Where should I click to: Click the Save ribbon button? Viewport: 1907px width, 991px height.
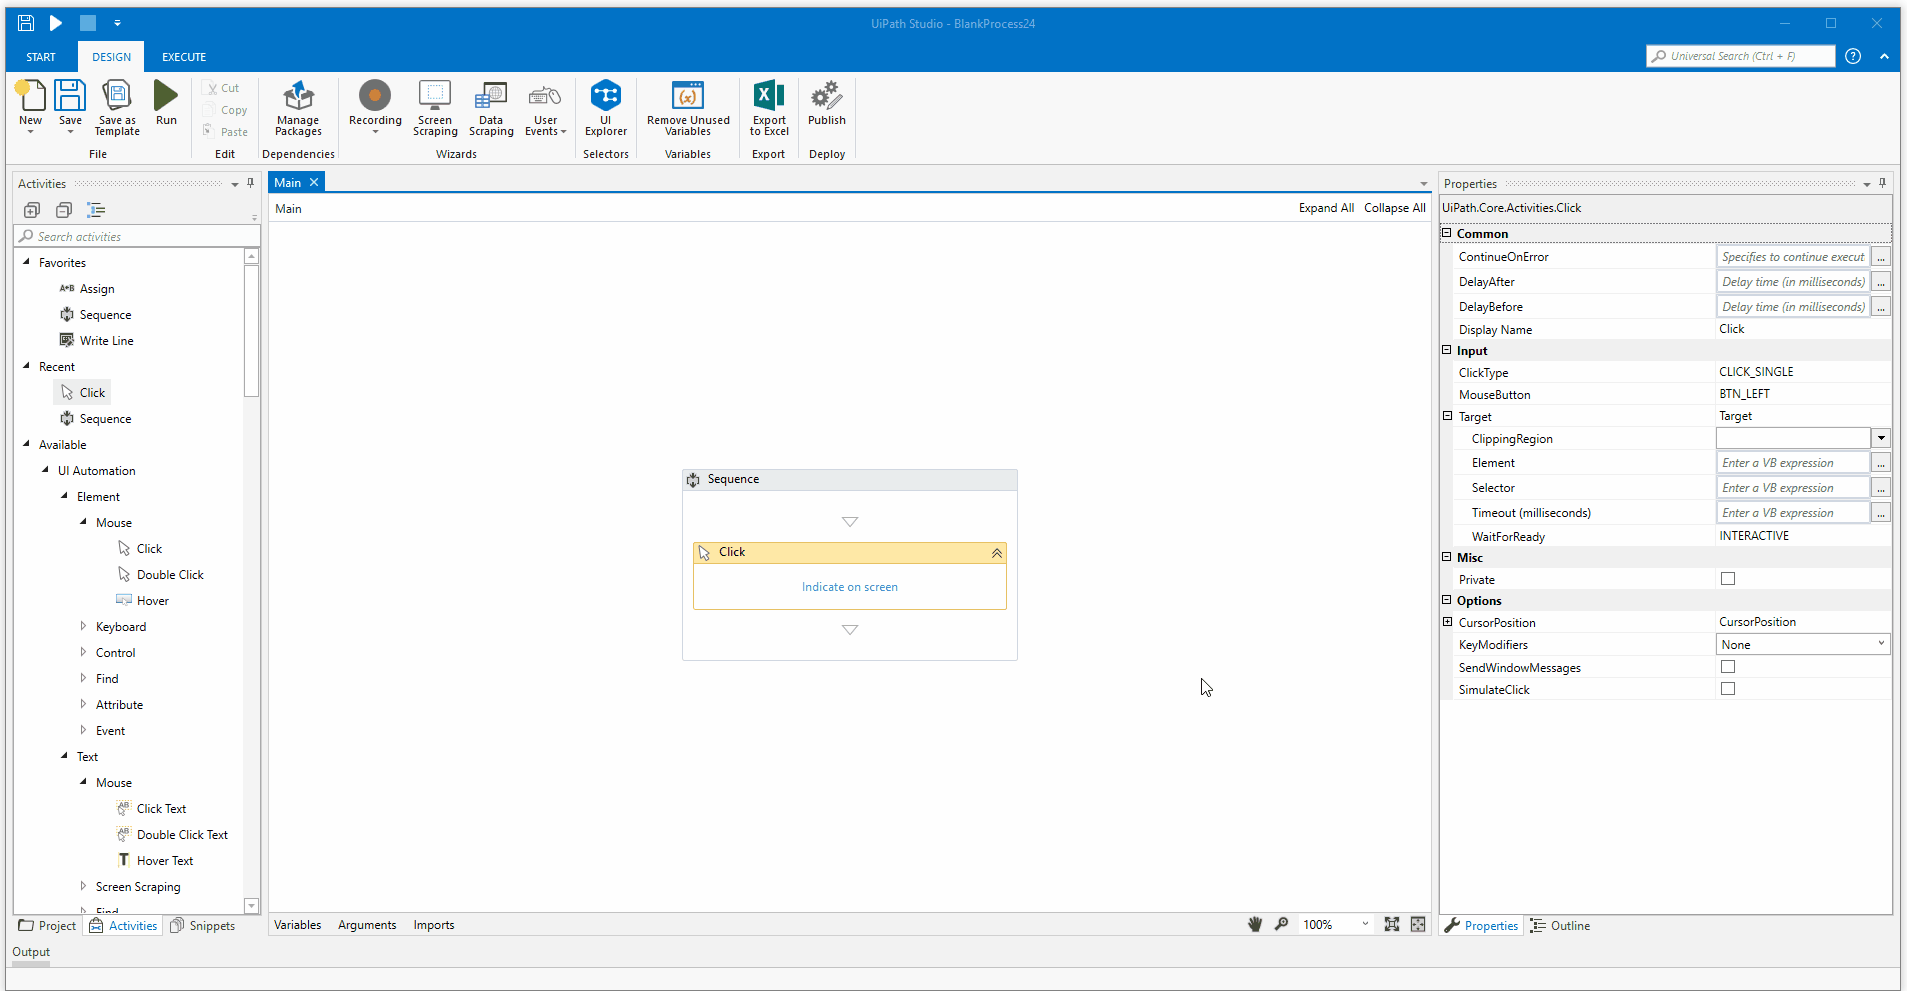tap(70, 106)
